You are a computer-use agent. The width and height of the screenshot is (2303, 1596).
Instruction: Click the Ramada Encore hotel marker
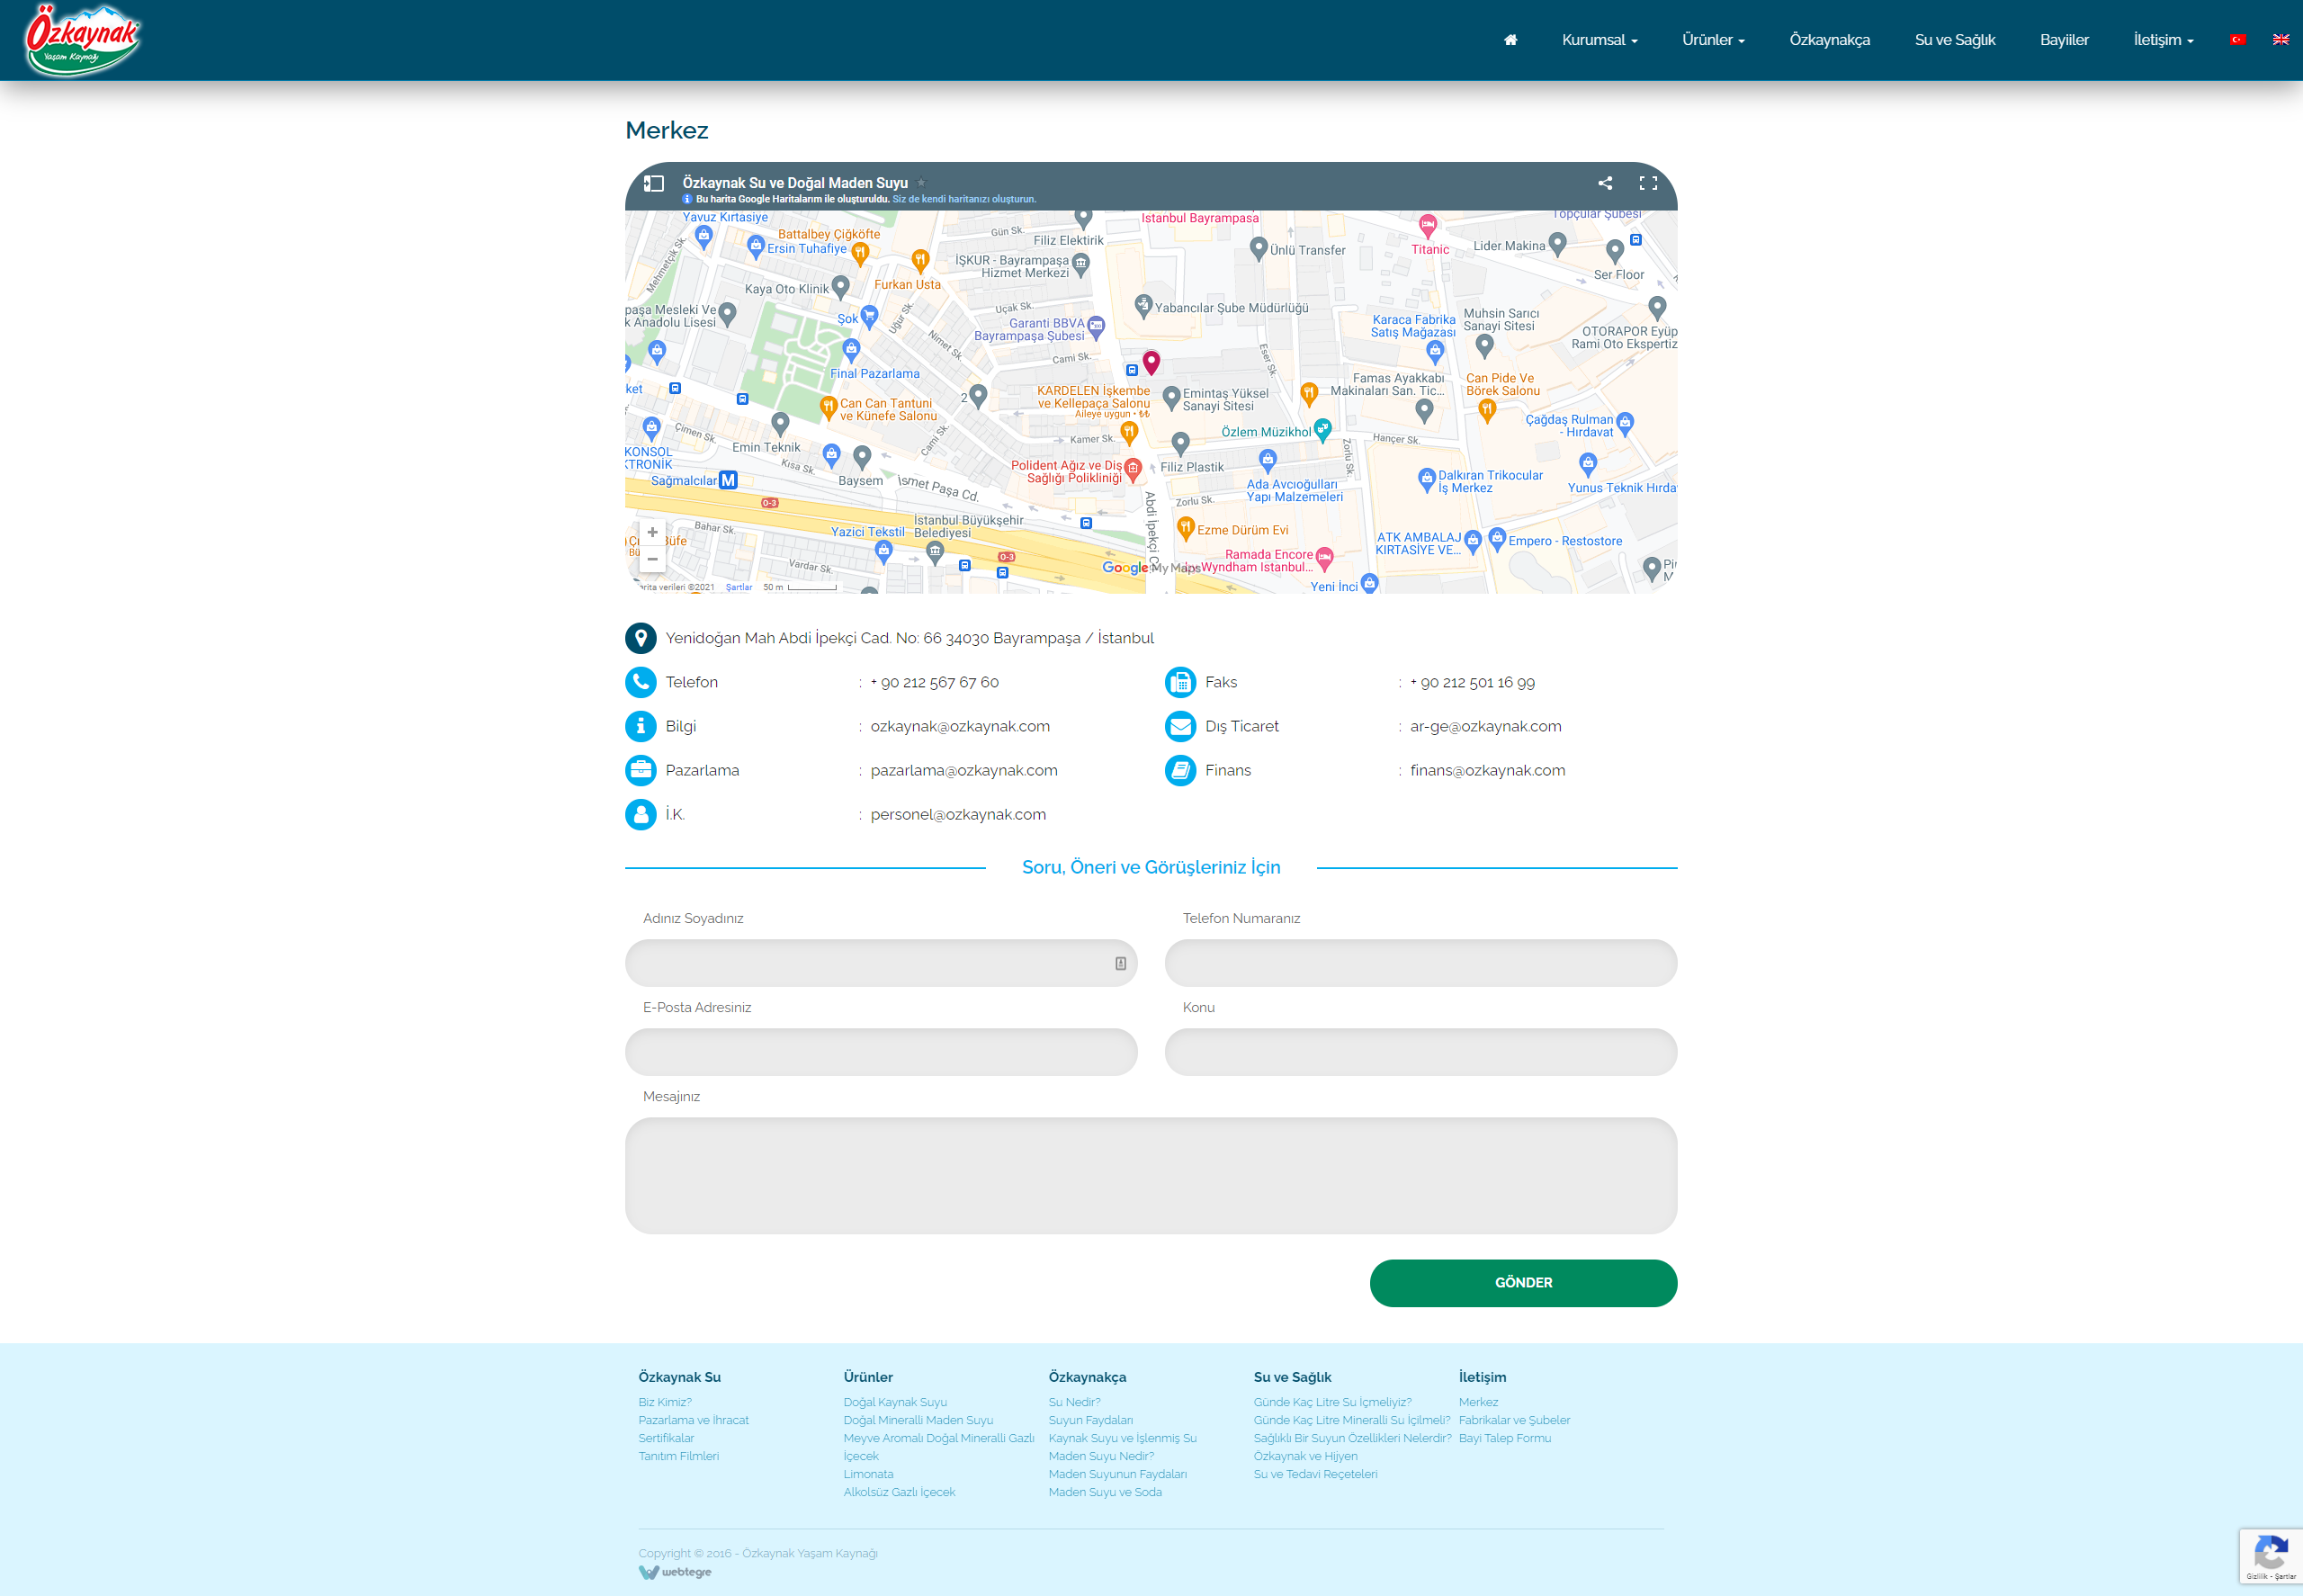coord(1324,558)
